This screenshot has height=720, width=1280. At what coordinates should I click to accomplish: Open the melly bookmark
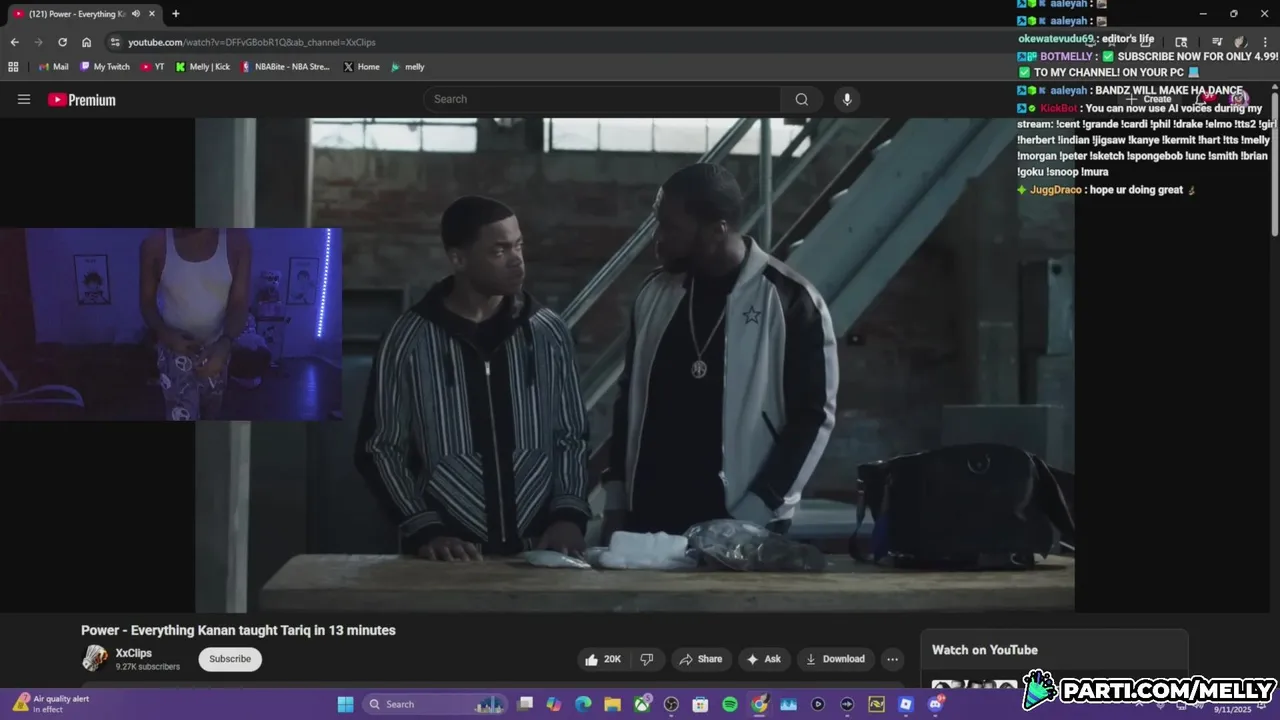408,67
